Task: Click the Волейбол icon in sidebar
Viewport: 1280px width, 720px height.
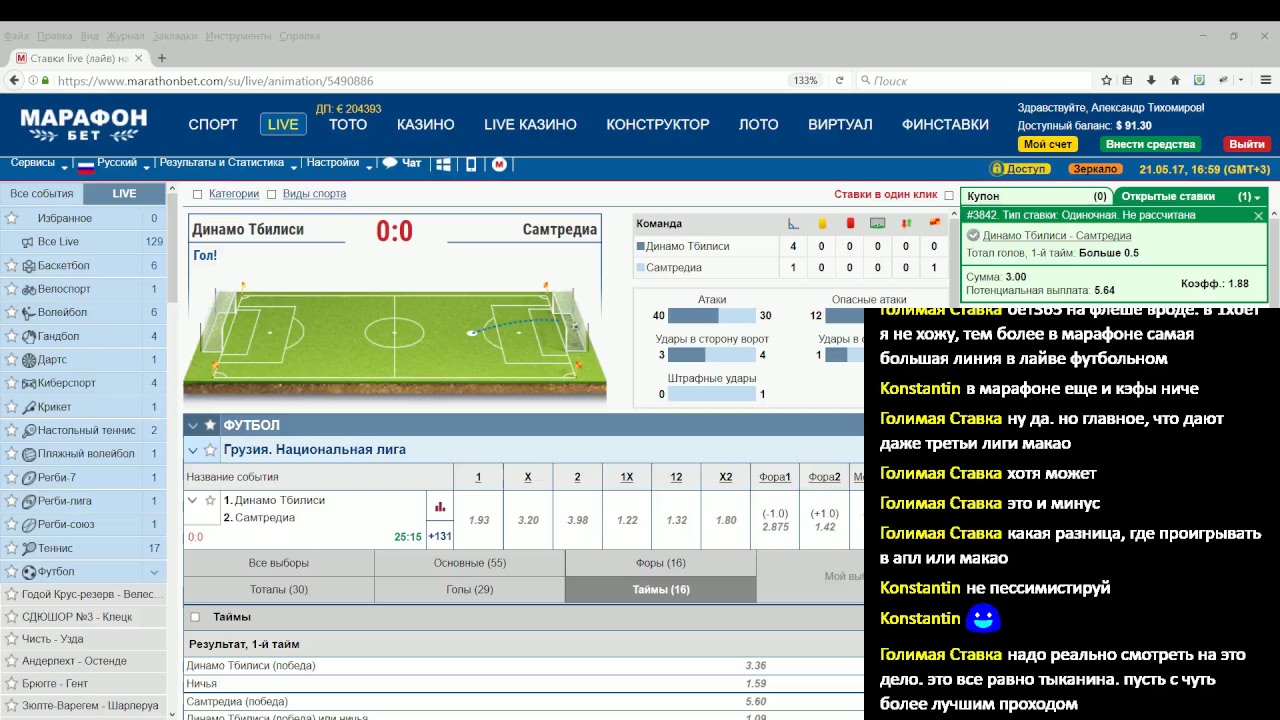Action: 29,313
